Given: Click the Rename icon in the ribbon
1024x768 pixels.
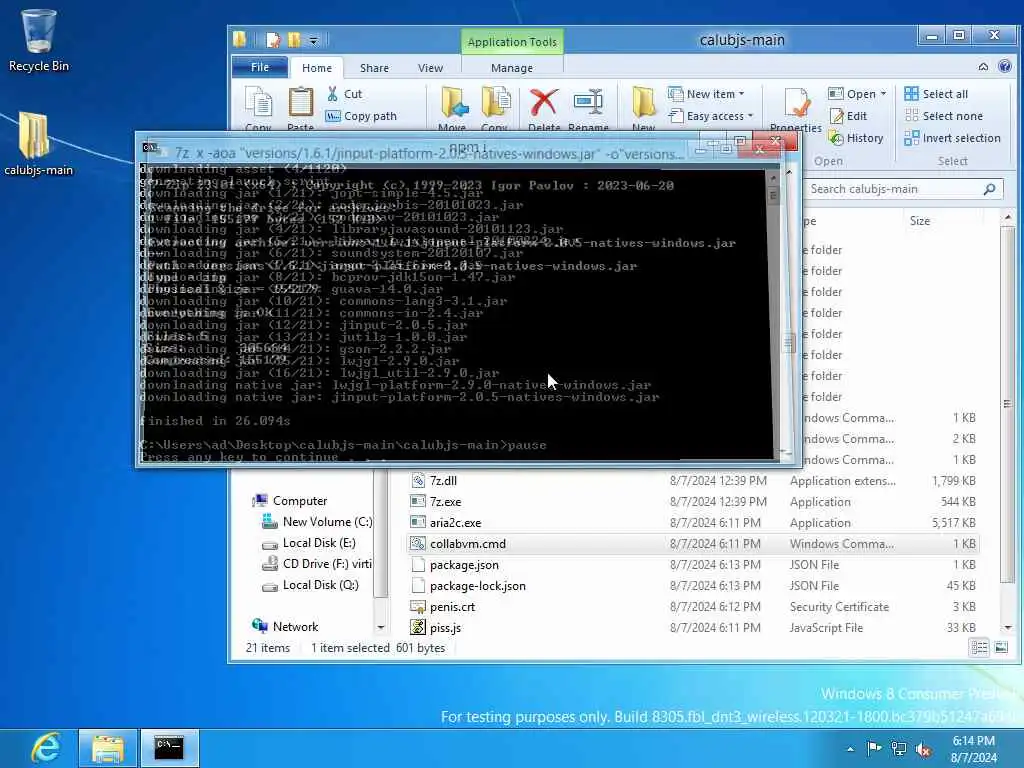Looking at the screenshot, I should [x=588, y=103].
